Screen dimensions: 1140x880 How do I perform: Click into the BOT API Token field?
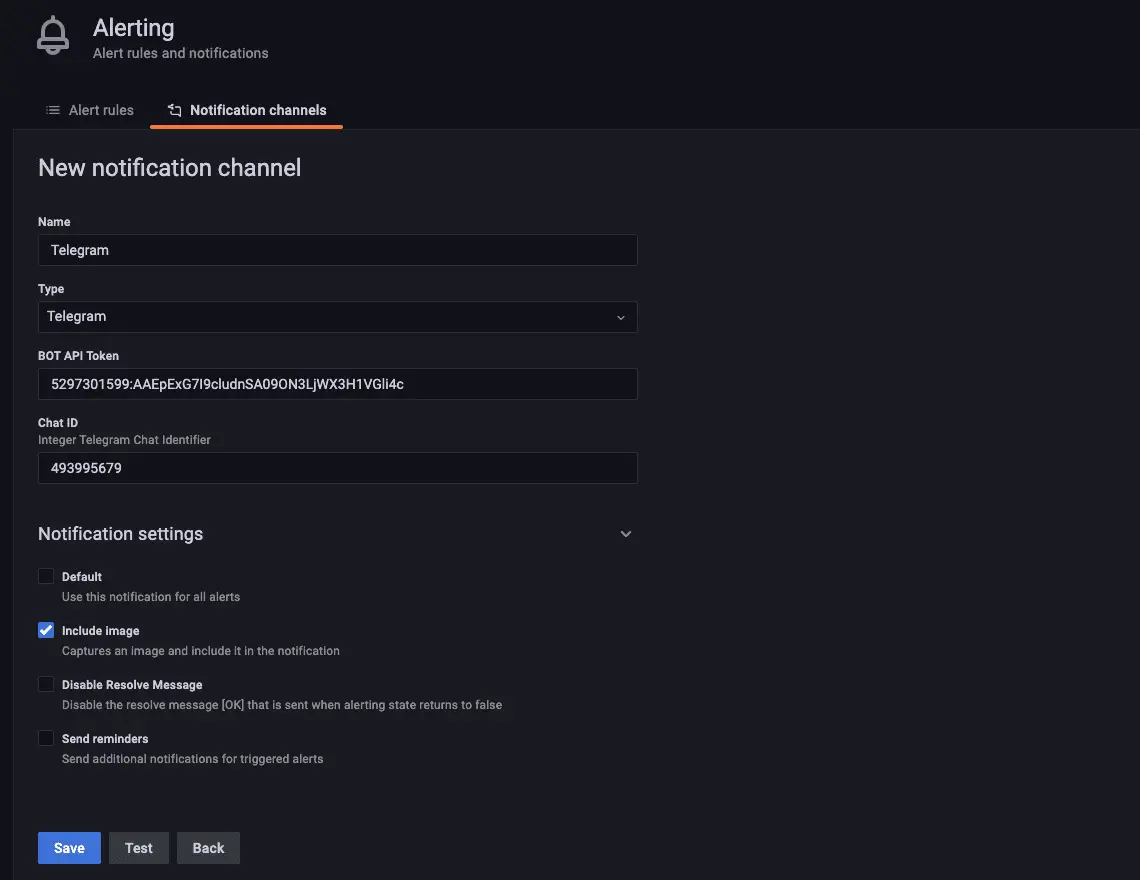(337, 384)
